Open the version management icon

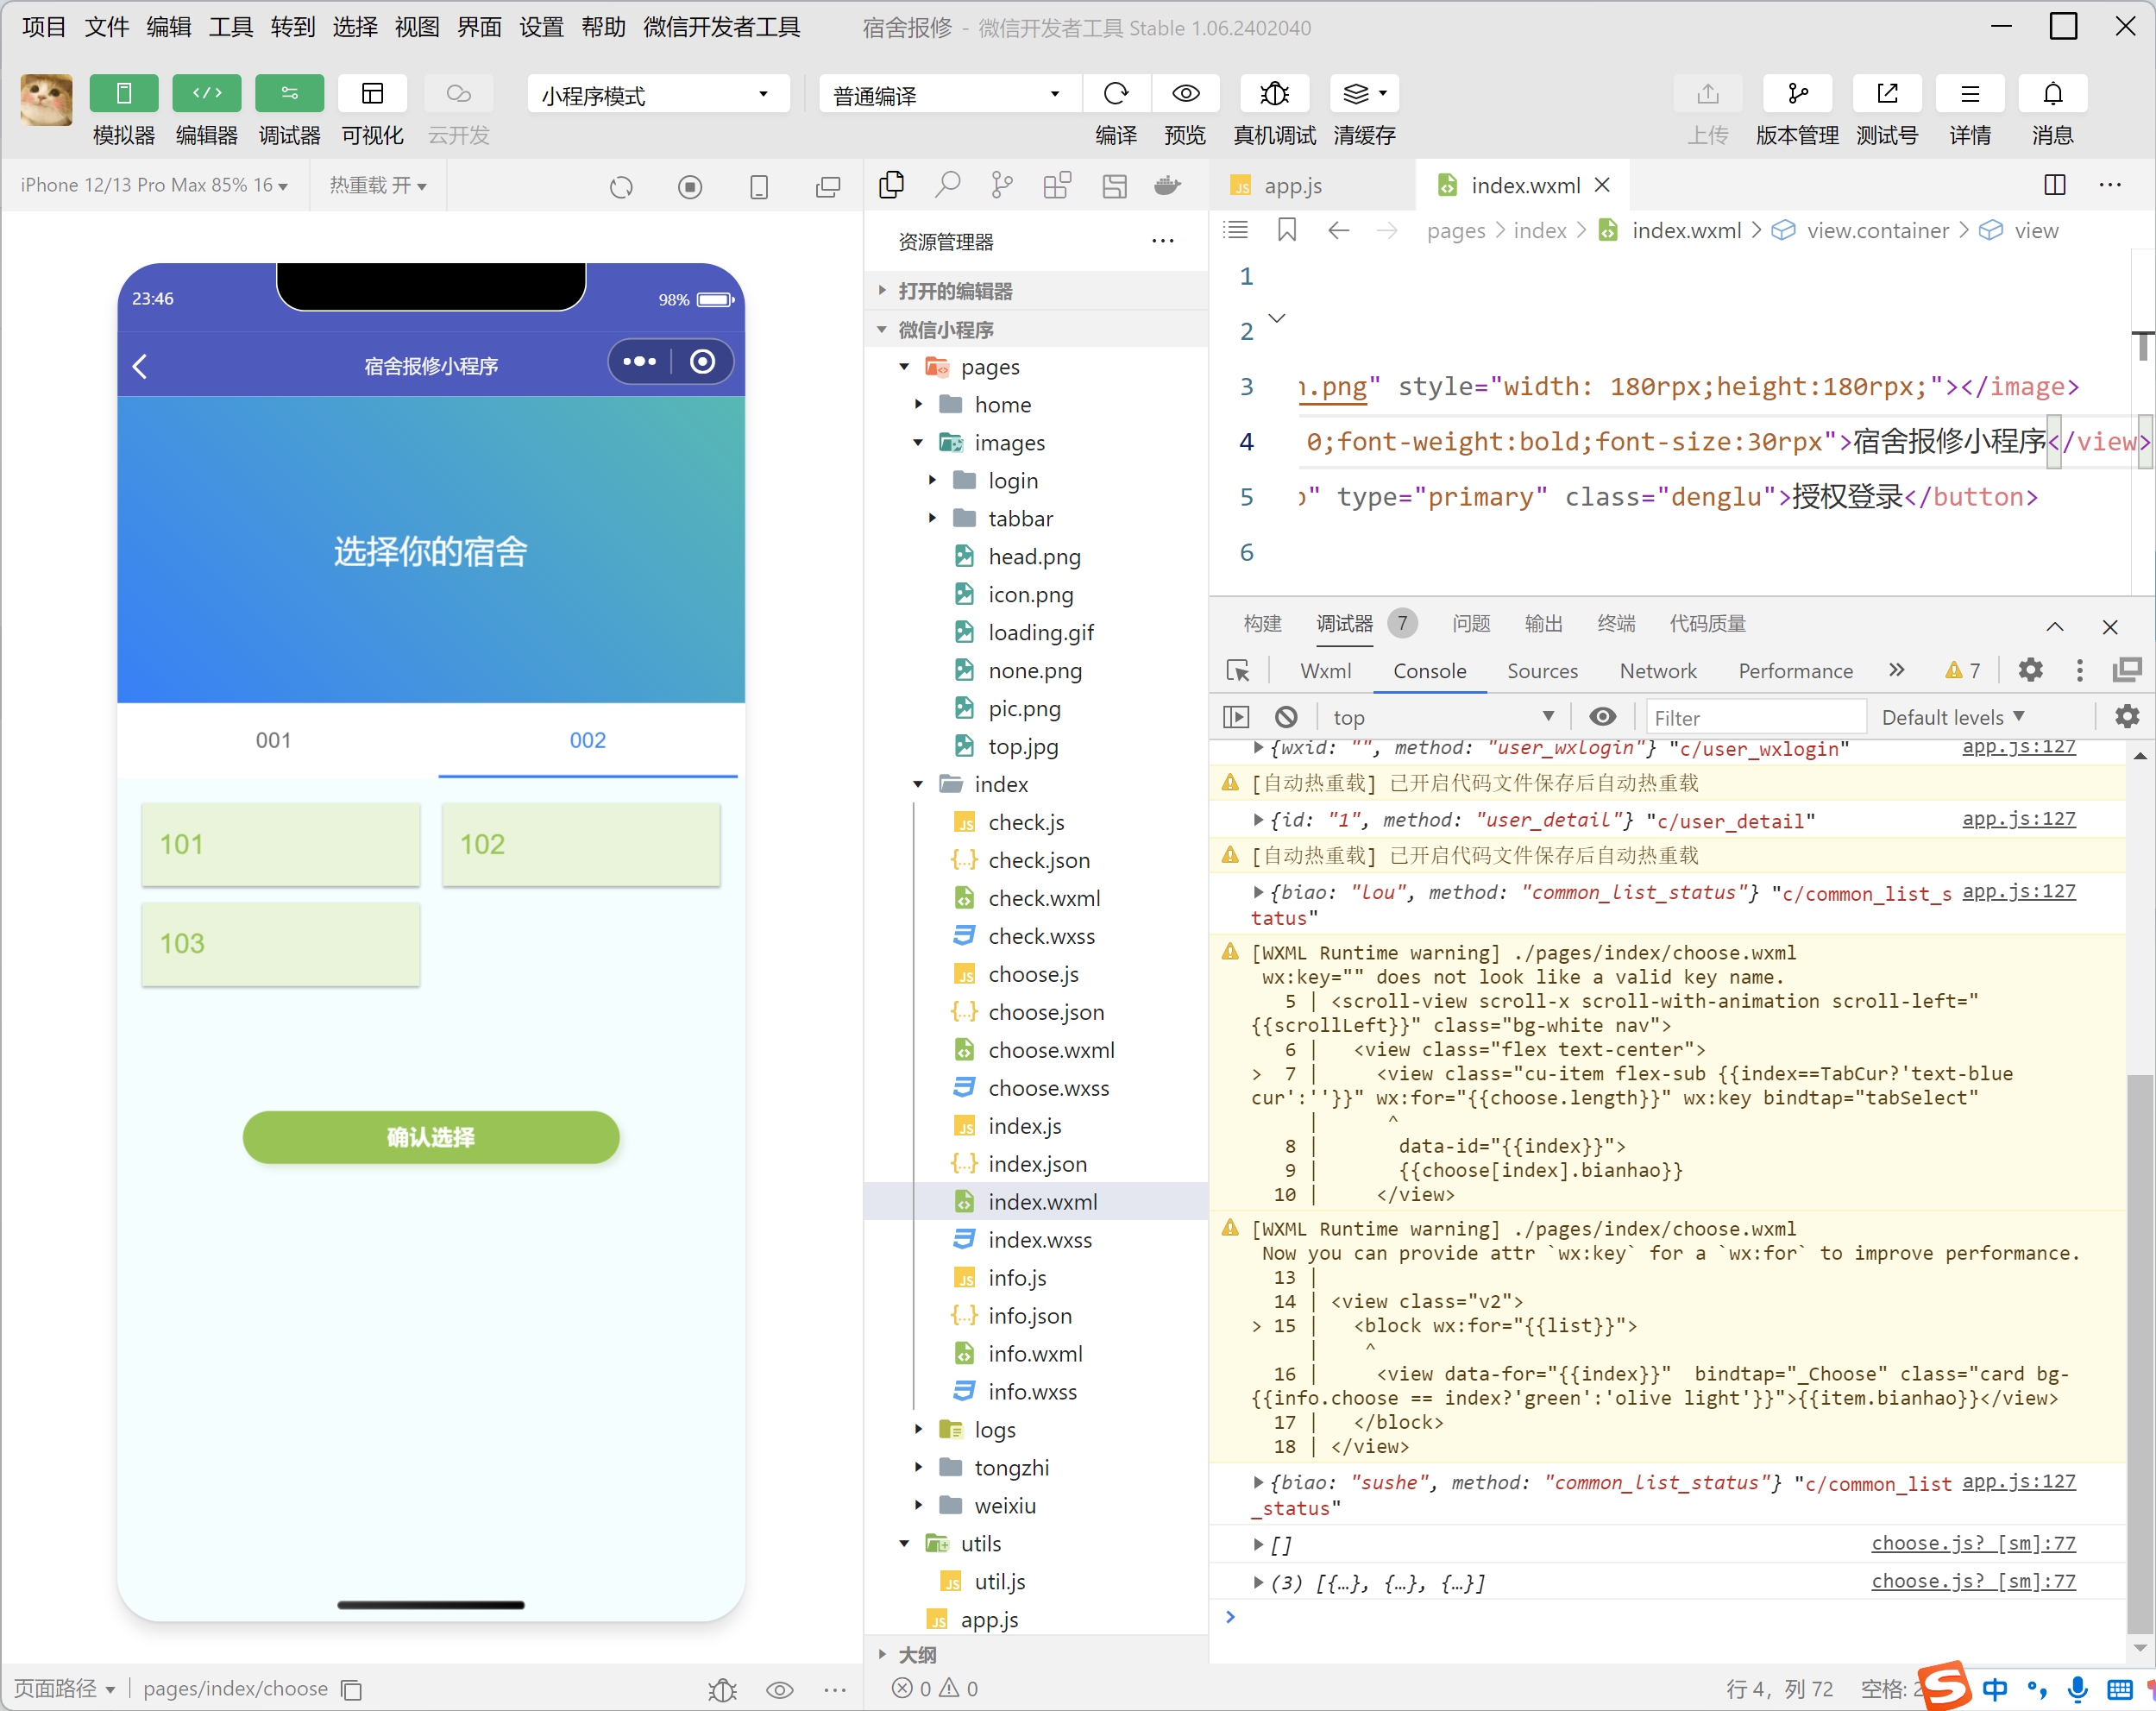(x=1796, y=94)
